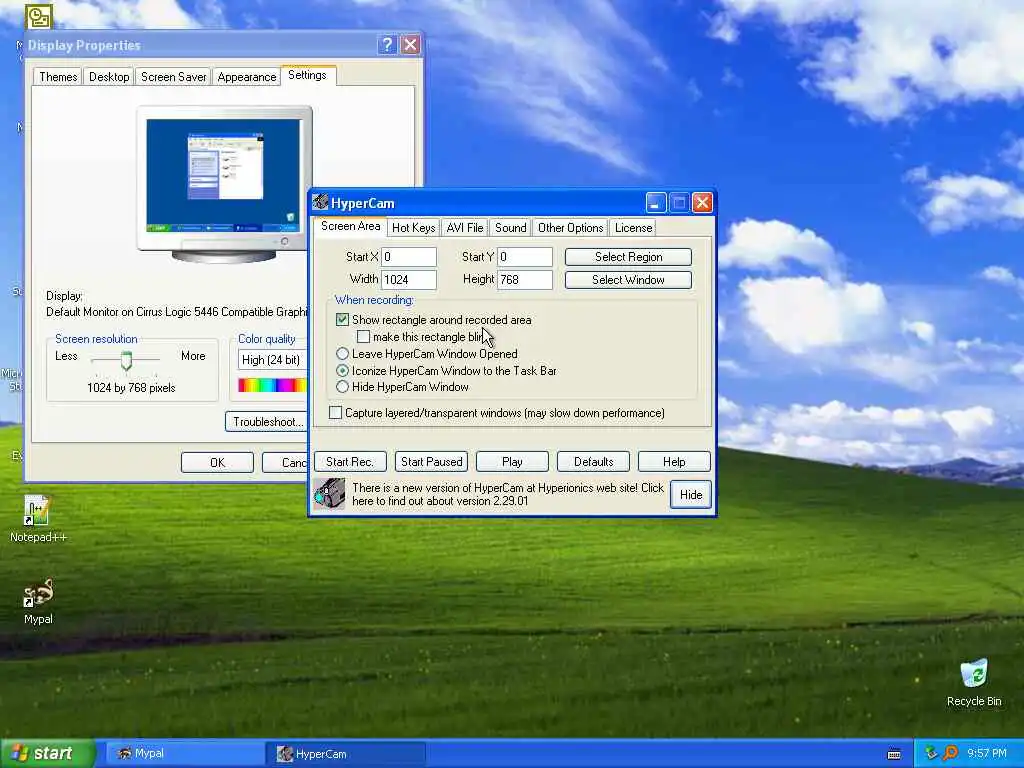Open HyperCam Help button
1024x768 pixels.
click(674, 462)
